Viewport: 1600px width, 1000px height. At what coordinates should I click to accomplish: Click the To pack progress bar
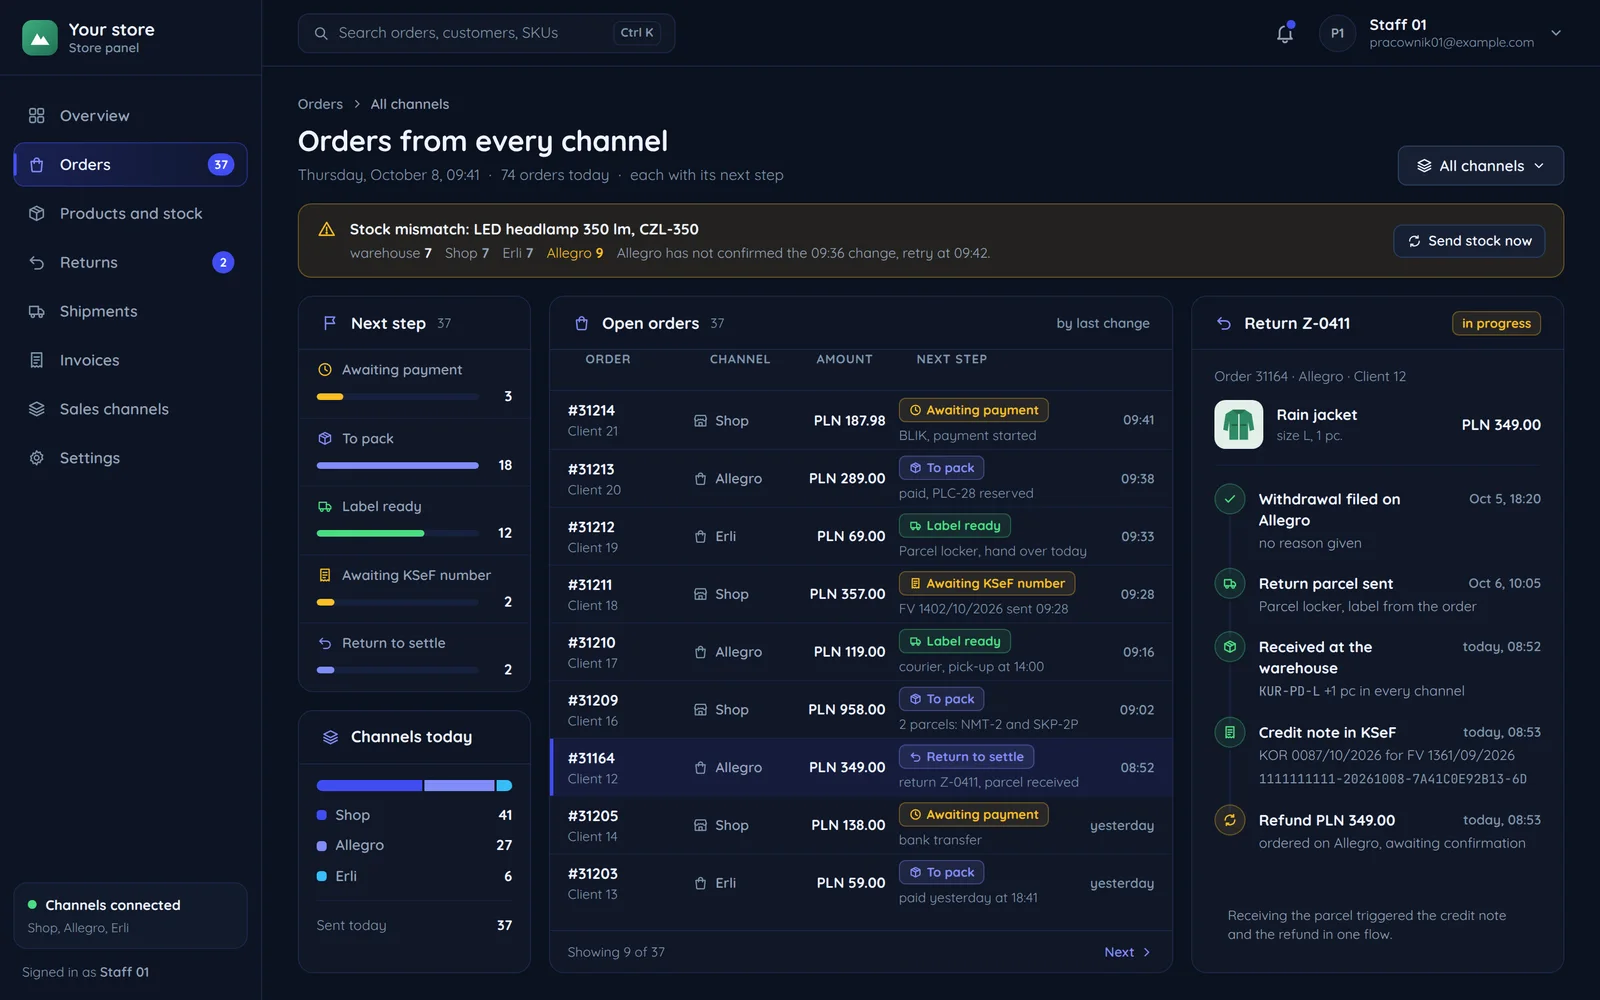click(397, 466)
